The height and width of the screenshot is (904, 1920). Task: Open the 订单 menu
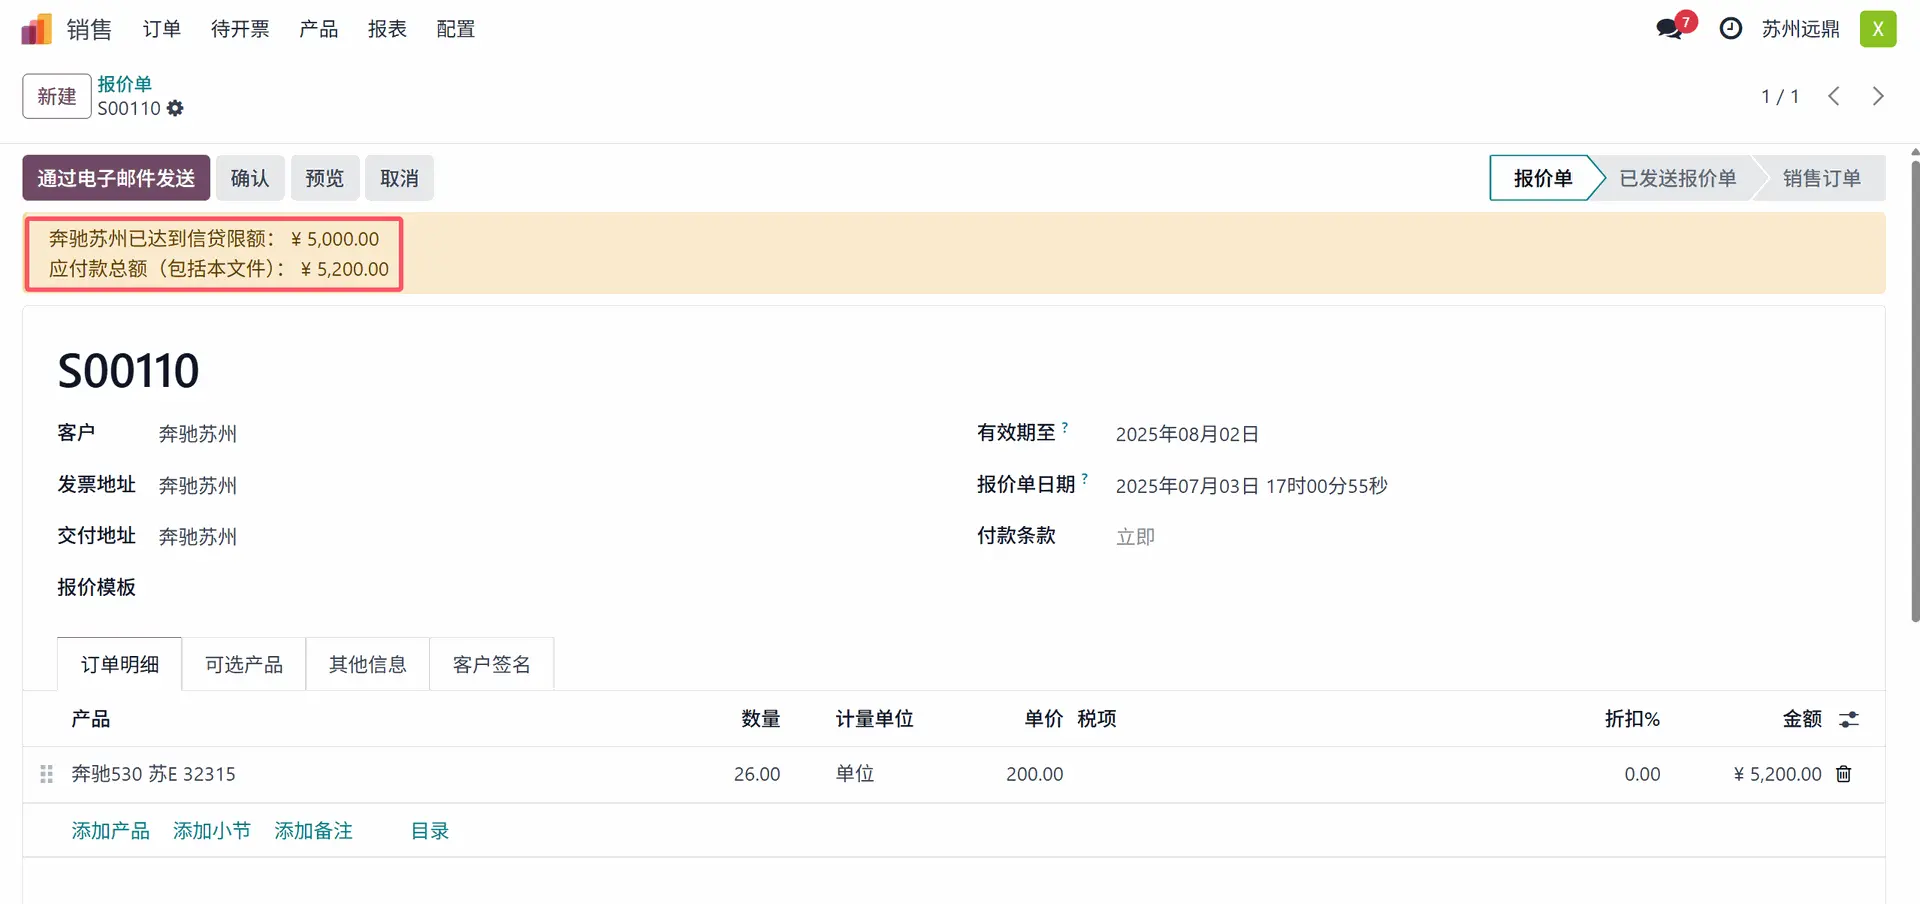pos(162,29)
